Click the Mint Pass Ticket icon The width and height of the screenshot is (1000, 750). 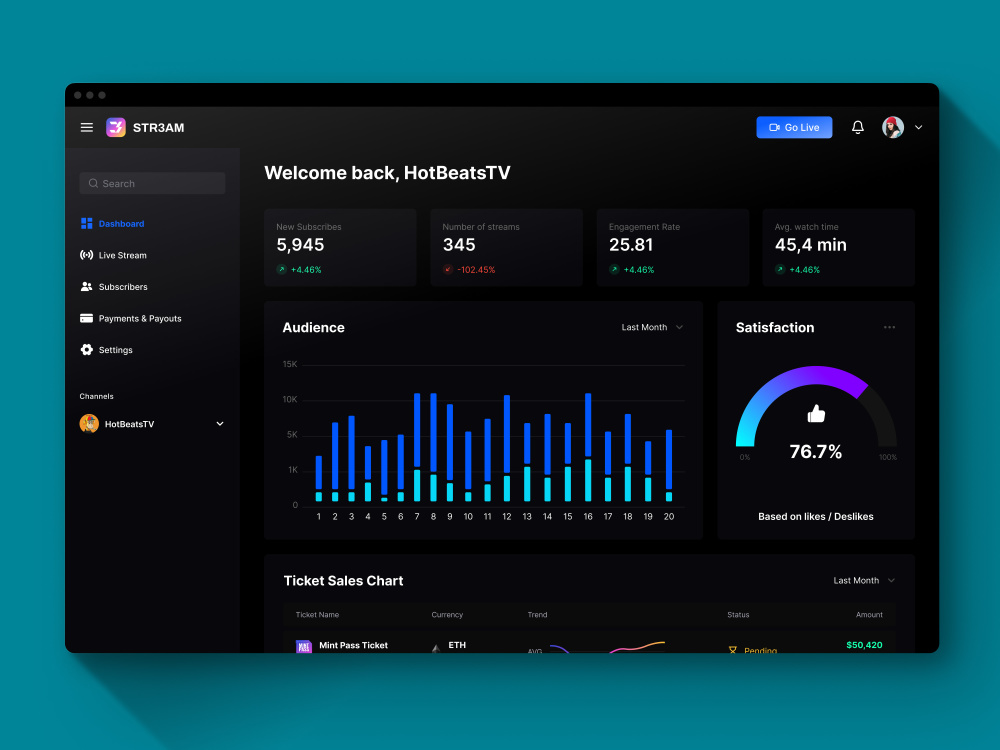[x=304, y=646]
